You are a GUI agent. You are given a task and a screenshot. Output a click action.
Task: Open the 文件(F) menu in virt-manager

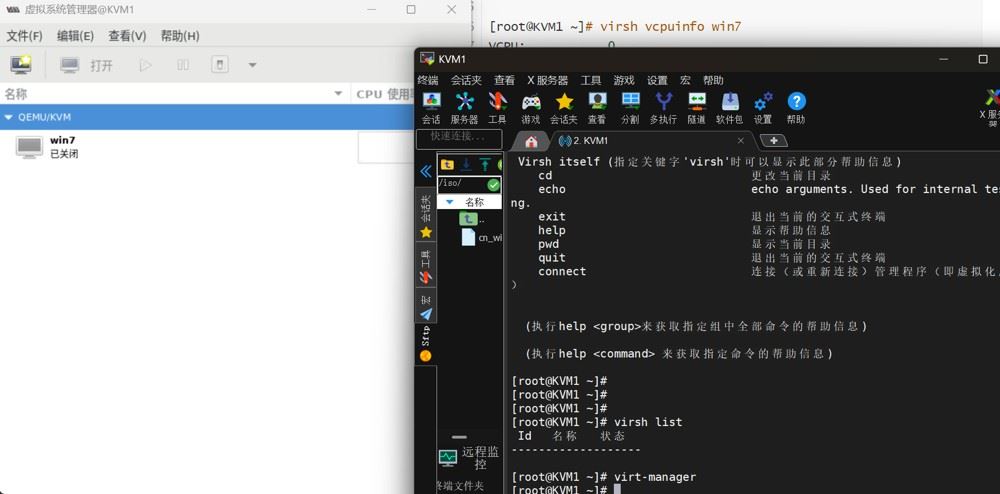tap(24, 36)
